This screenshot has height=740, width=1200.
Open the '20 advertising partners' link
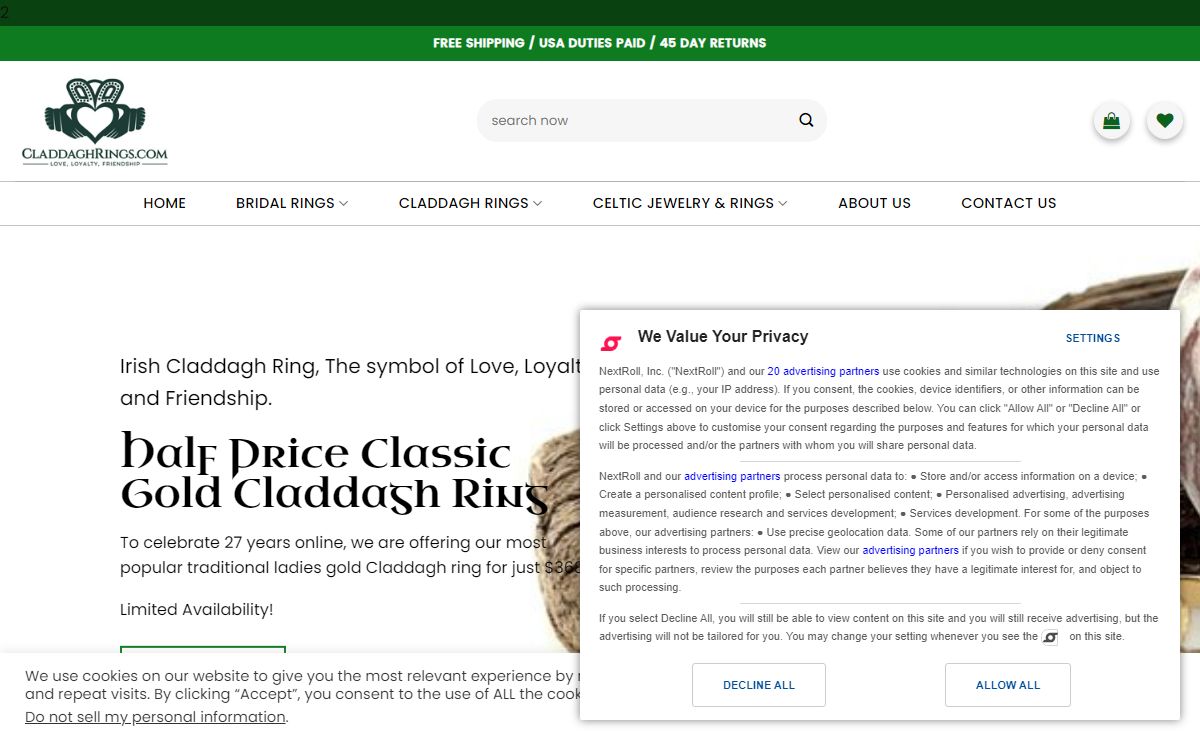[x=823, y=371]
